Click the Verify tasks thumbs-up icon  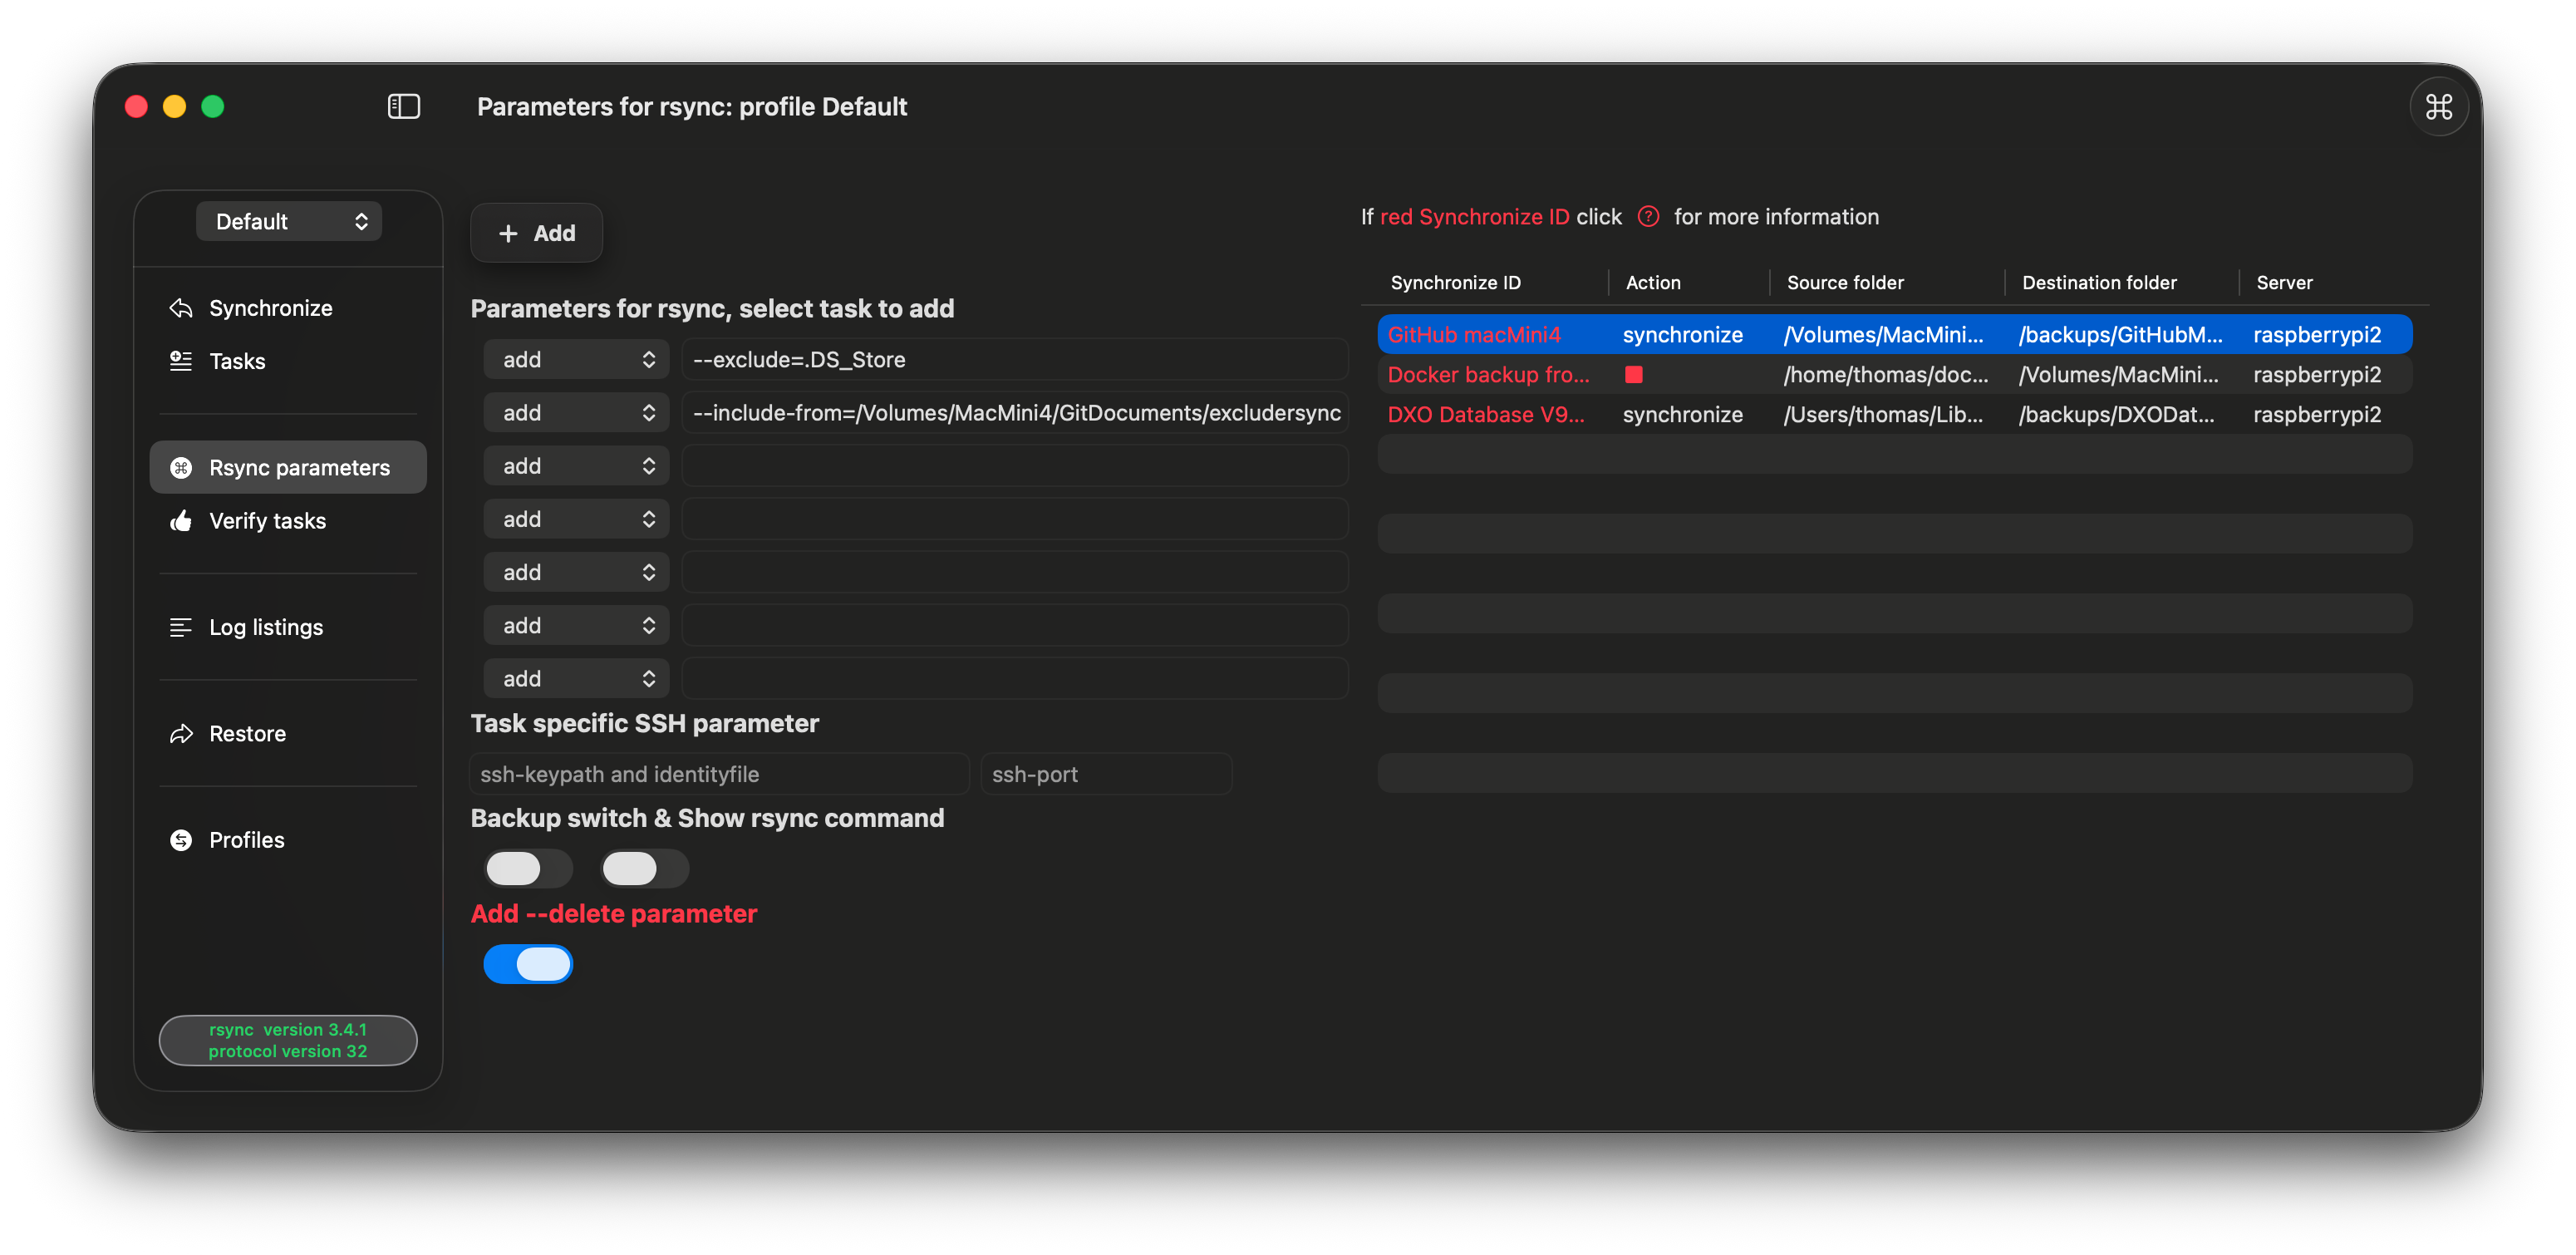(181, 521)
